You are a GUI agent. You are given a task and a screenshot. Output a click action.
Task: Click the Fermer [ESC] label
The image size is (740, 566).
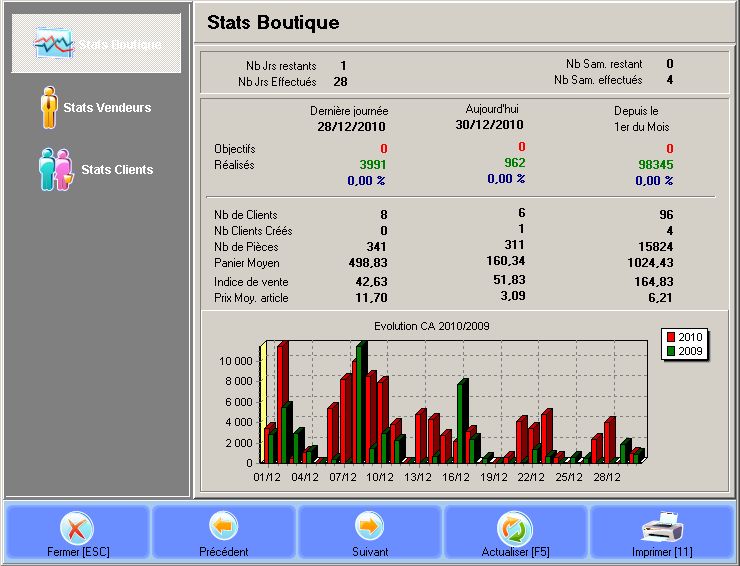pyautogui.click(x=78, y=551)
